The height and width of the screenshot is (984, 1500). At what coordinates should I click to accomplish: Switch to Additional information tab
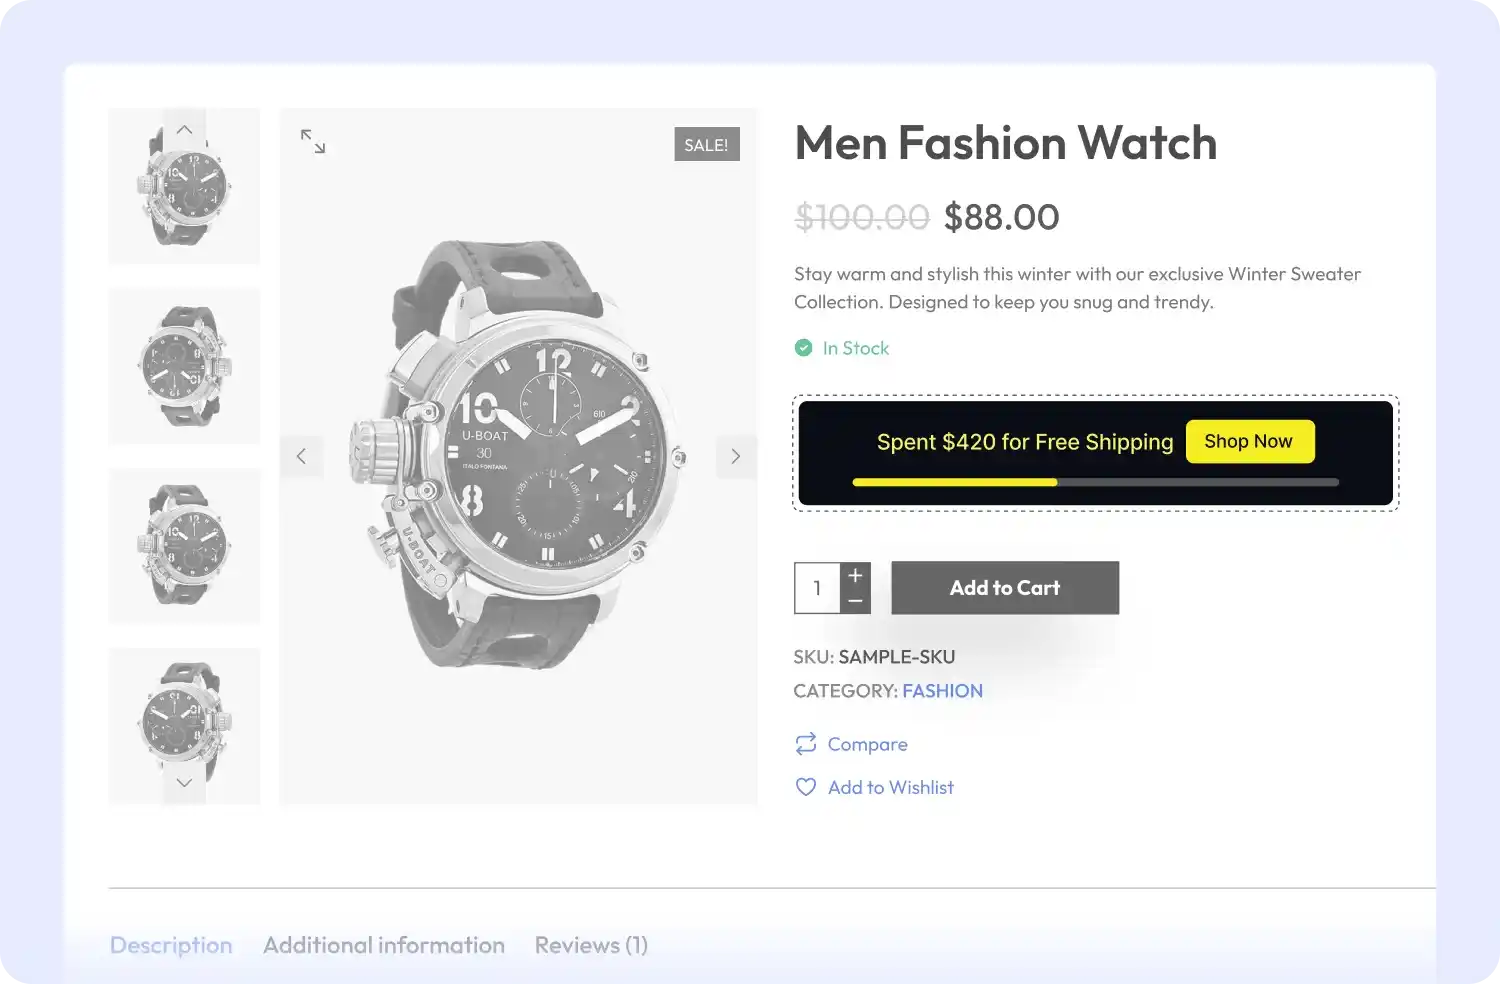coord(384,945)
